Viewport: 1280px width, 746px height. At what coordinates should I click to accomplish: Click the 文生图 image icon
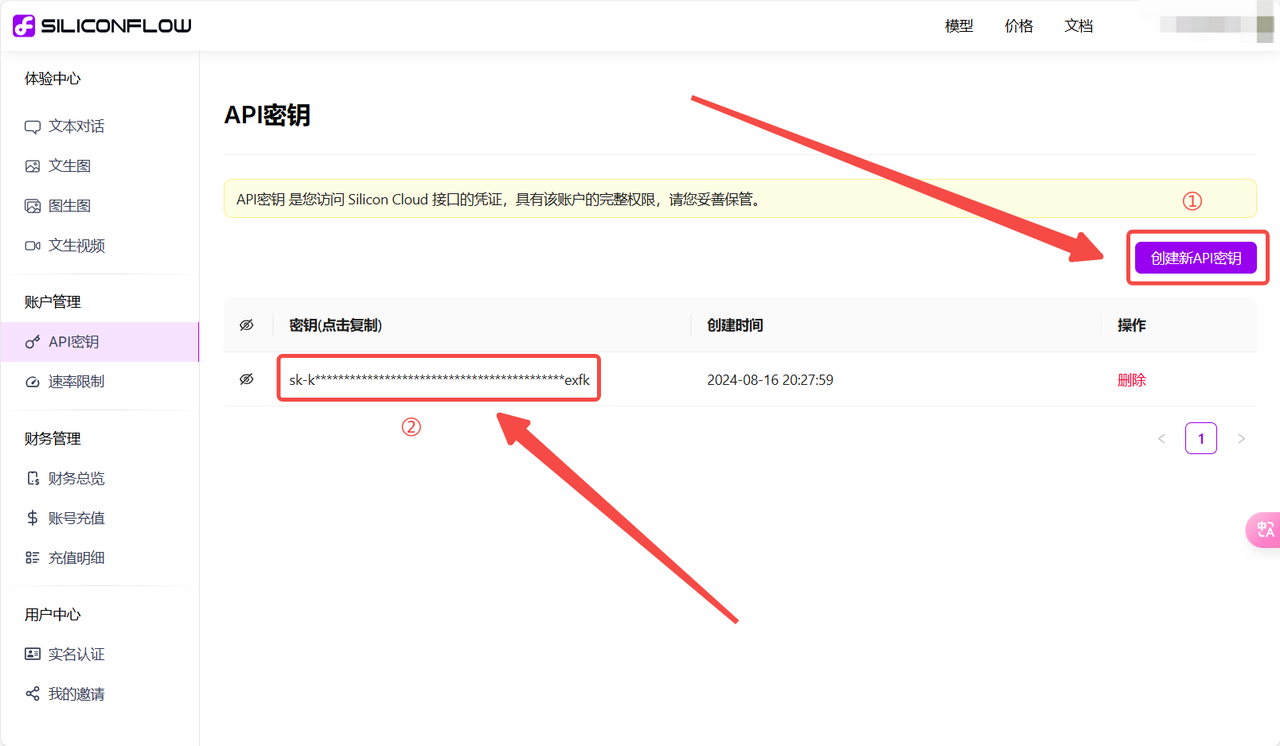[x=32, y=166]
